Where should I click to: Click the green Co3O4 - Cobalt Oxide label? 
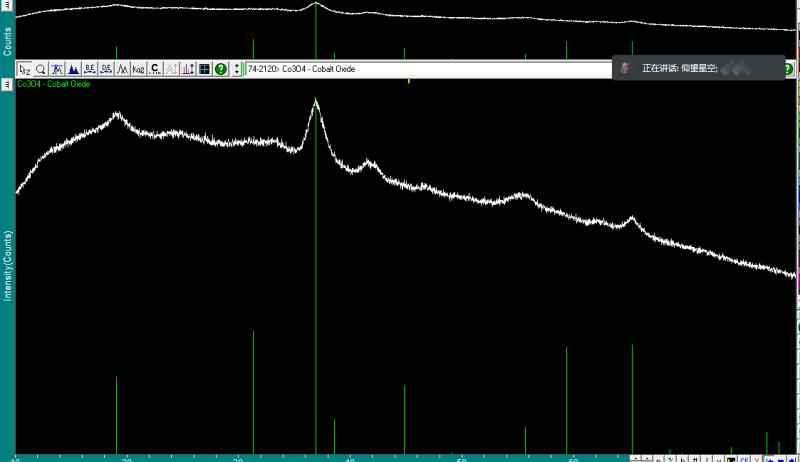(53, 84)
